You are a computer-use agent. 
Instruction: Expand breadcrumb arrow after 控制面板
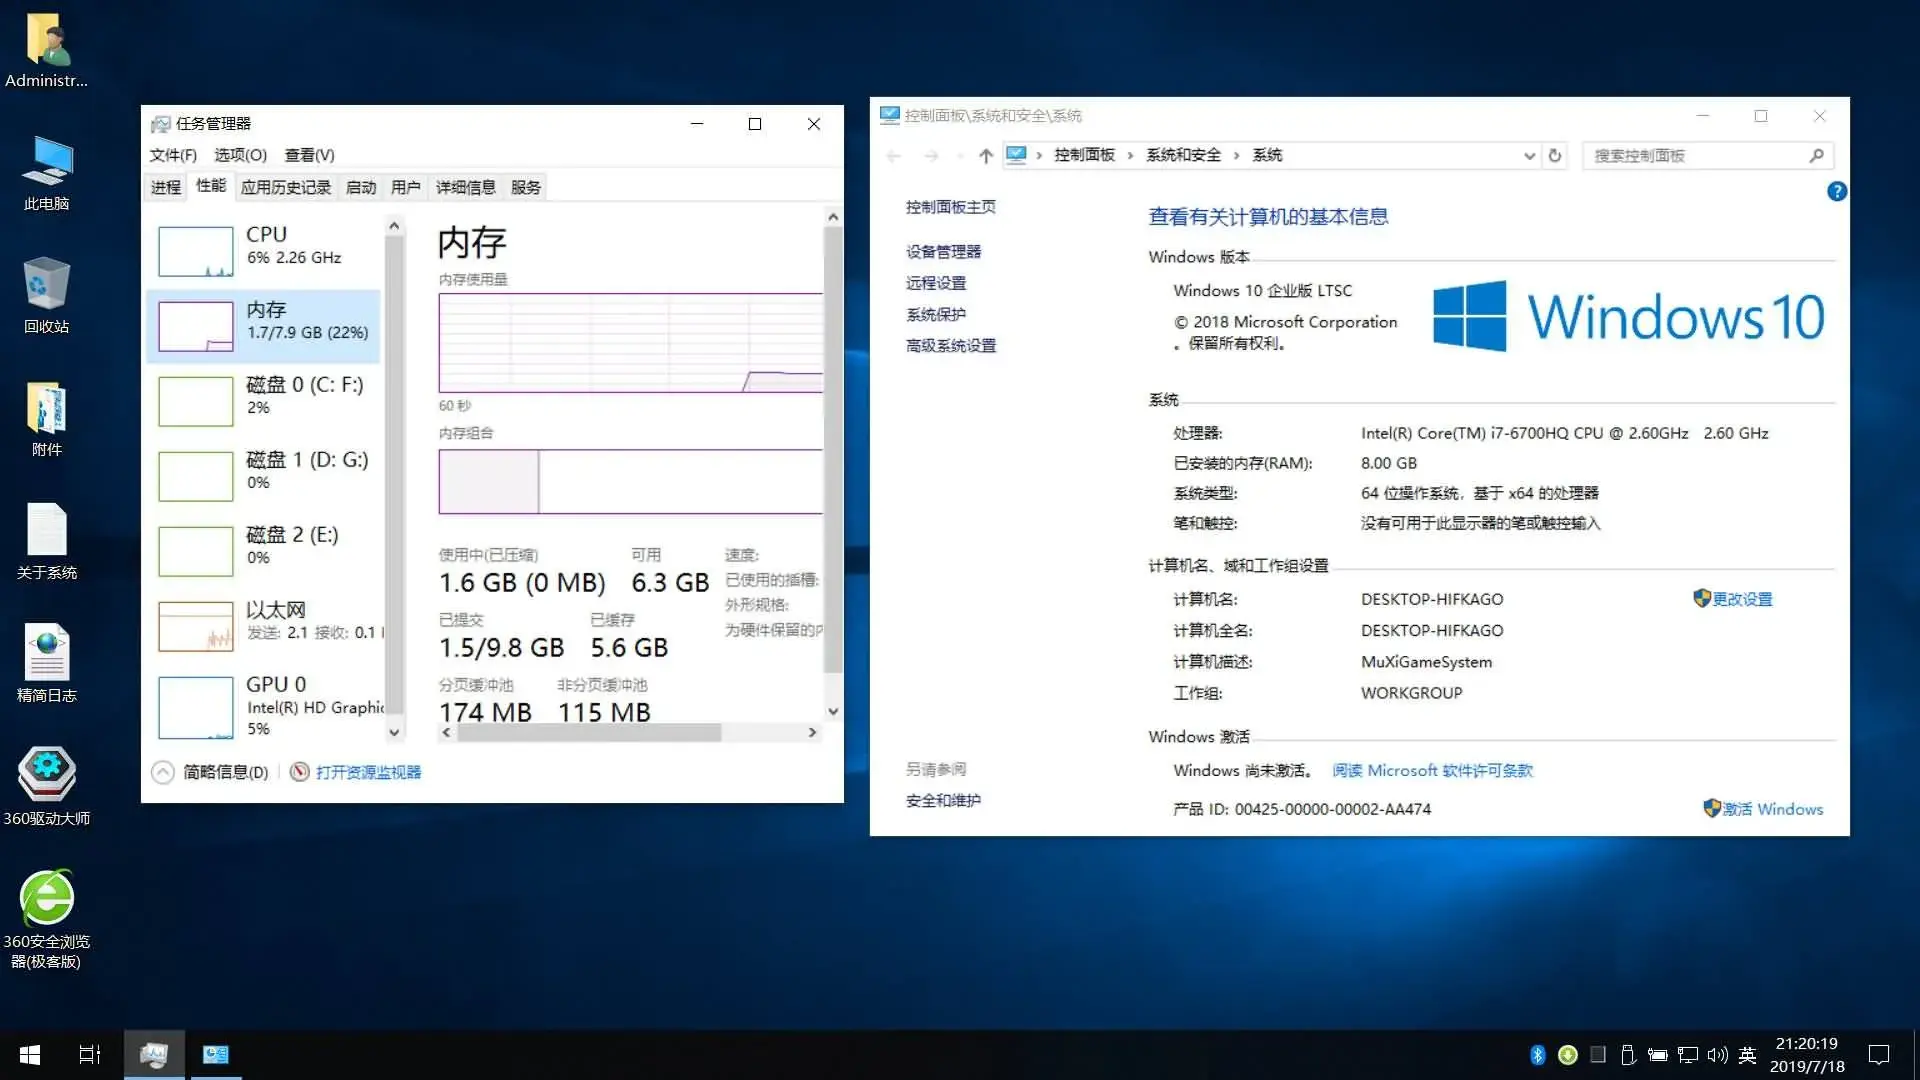(x=1130, y=155)
